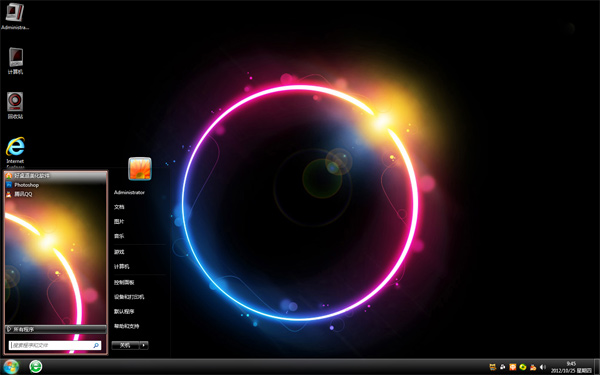Click the QQ penguin icon in Start menu
The width and height of the screenshot is (600, 375).
(9, 194)
